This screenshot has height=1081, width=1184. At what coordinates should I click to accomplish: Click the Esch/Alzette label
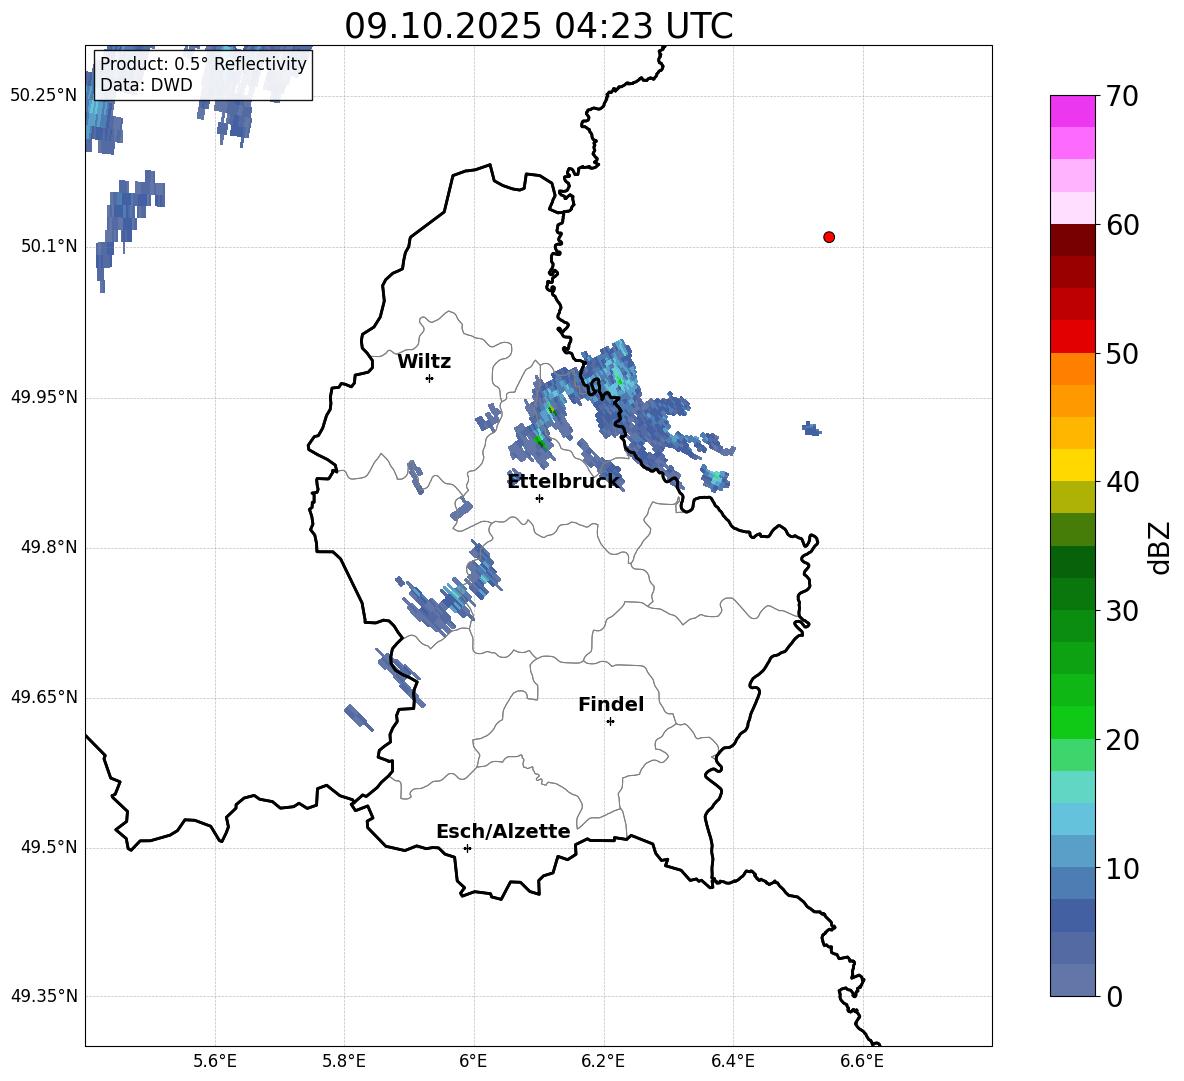(x=503, y=831)
